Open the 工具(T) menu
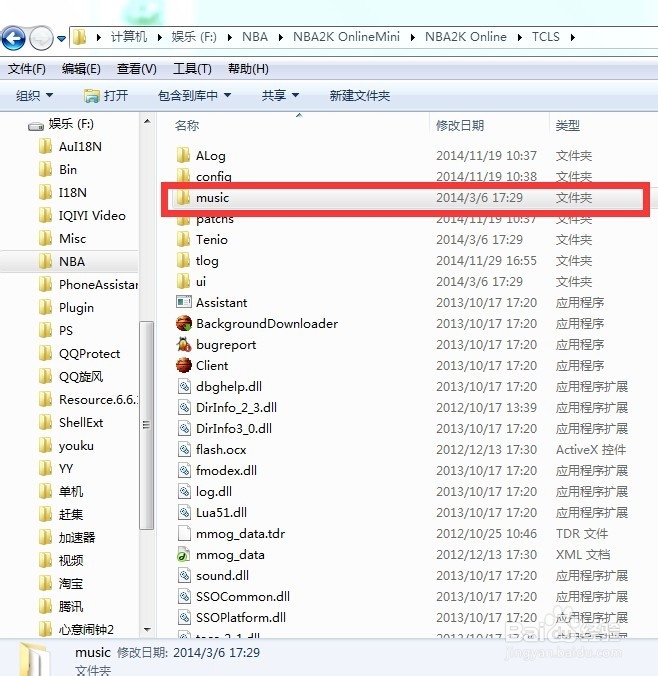The image size is (658, 676). (192, 69)
